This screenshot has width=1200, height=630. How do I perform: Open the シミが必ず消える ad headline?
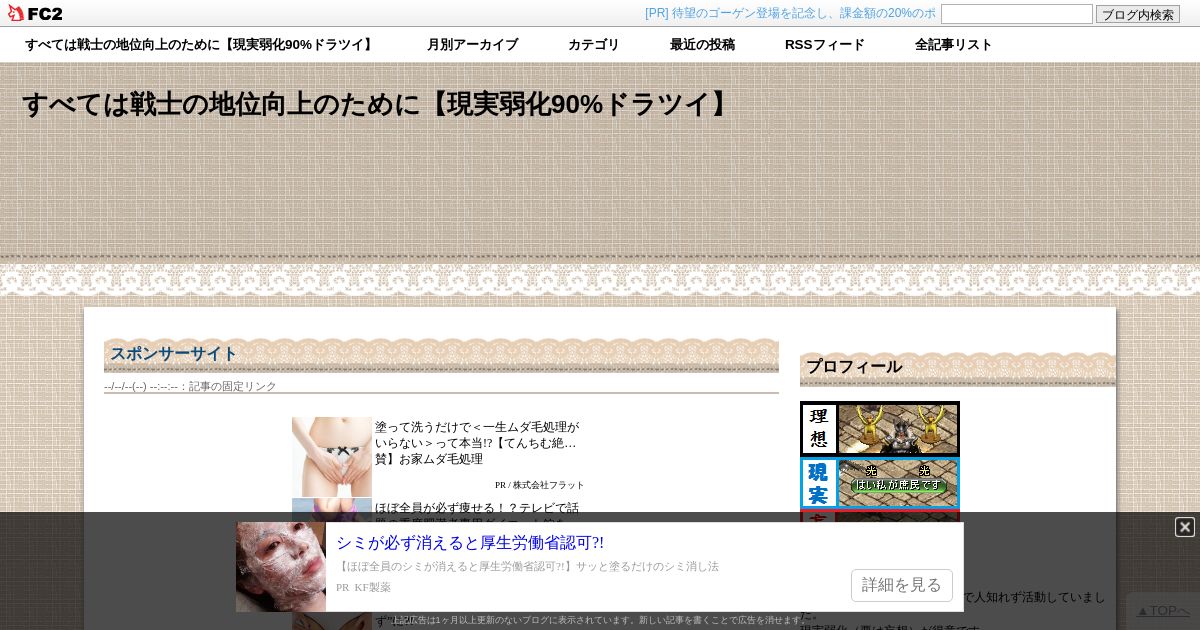470,543
